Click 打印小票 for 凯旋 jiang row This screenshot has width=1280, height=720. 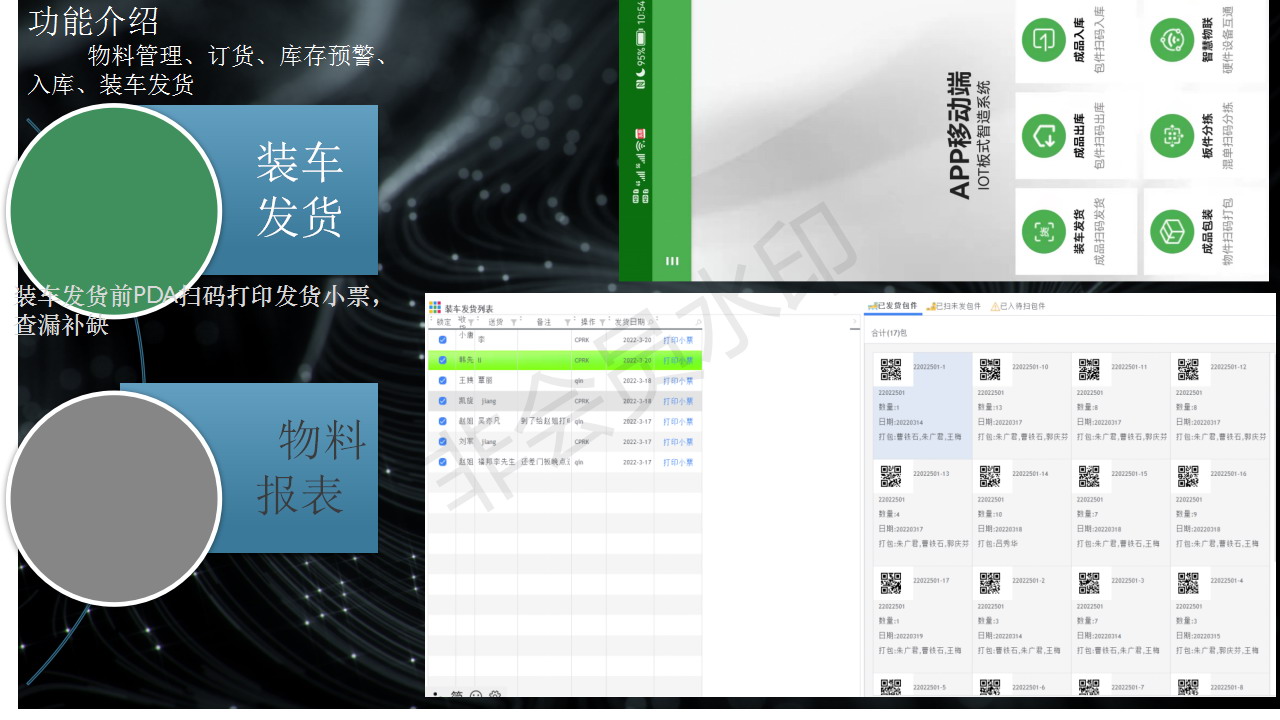pyautogui.click(x=678, y=401)
